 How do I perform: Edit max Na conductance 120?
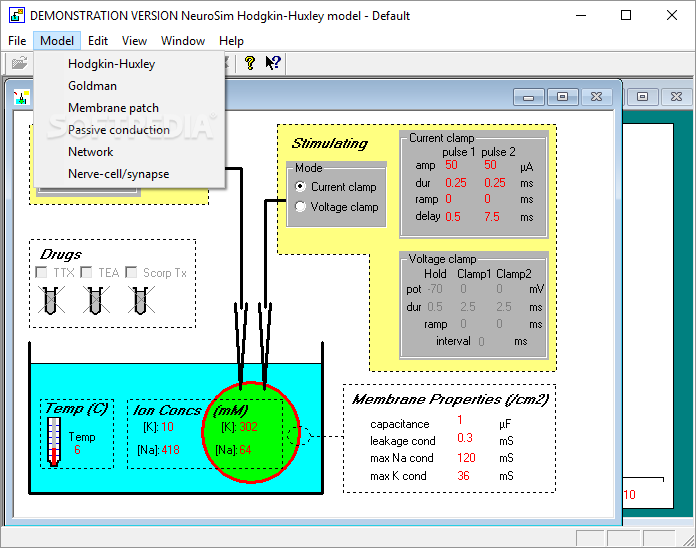pyautogui.click(x=466, y=458)
